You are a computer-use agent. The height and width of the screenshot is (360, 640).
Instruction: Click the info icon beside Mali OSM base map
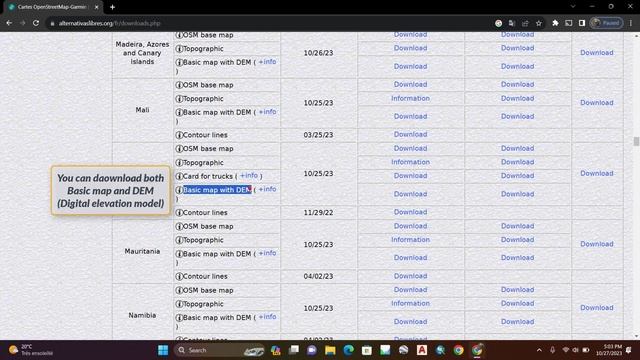tap(179, 85)
